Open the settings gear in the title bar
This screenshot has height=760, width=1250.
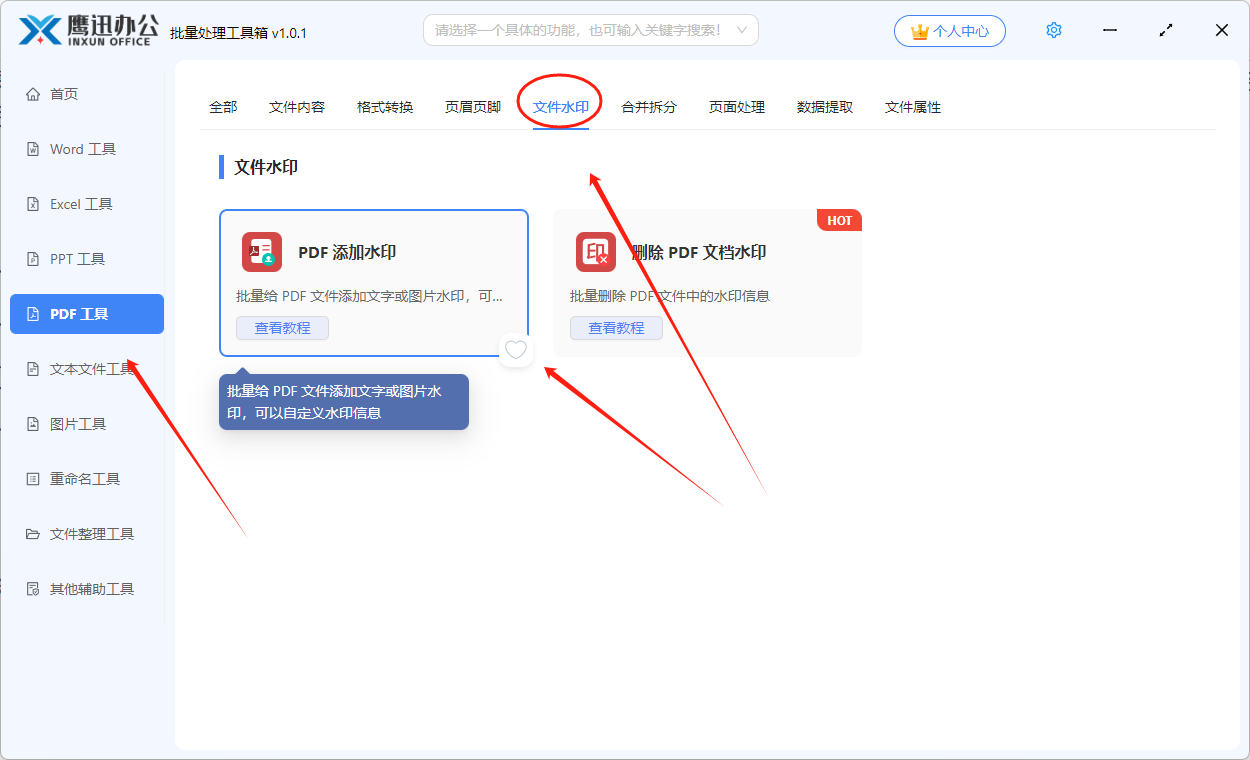(x=1053, y=30)
